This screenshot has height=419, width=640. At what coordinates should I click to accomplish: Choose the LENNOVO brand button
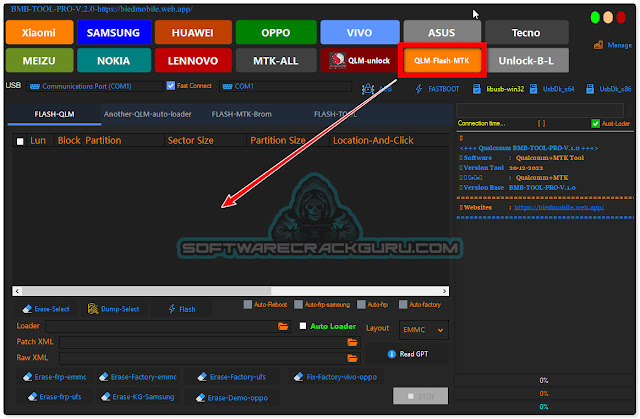click(193, 60)
